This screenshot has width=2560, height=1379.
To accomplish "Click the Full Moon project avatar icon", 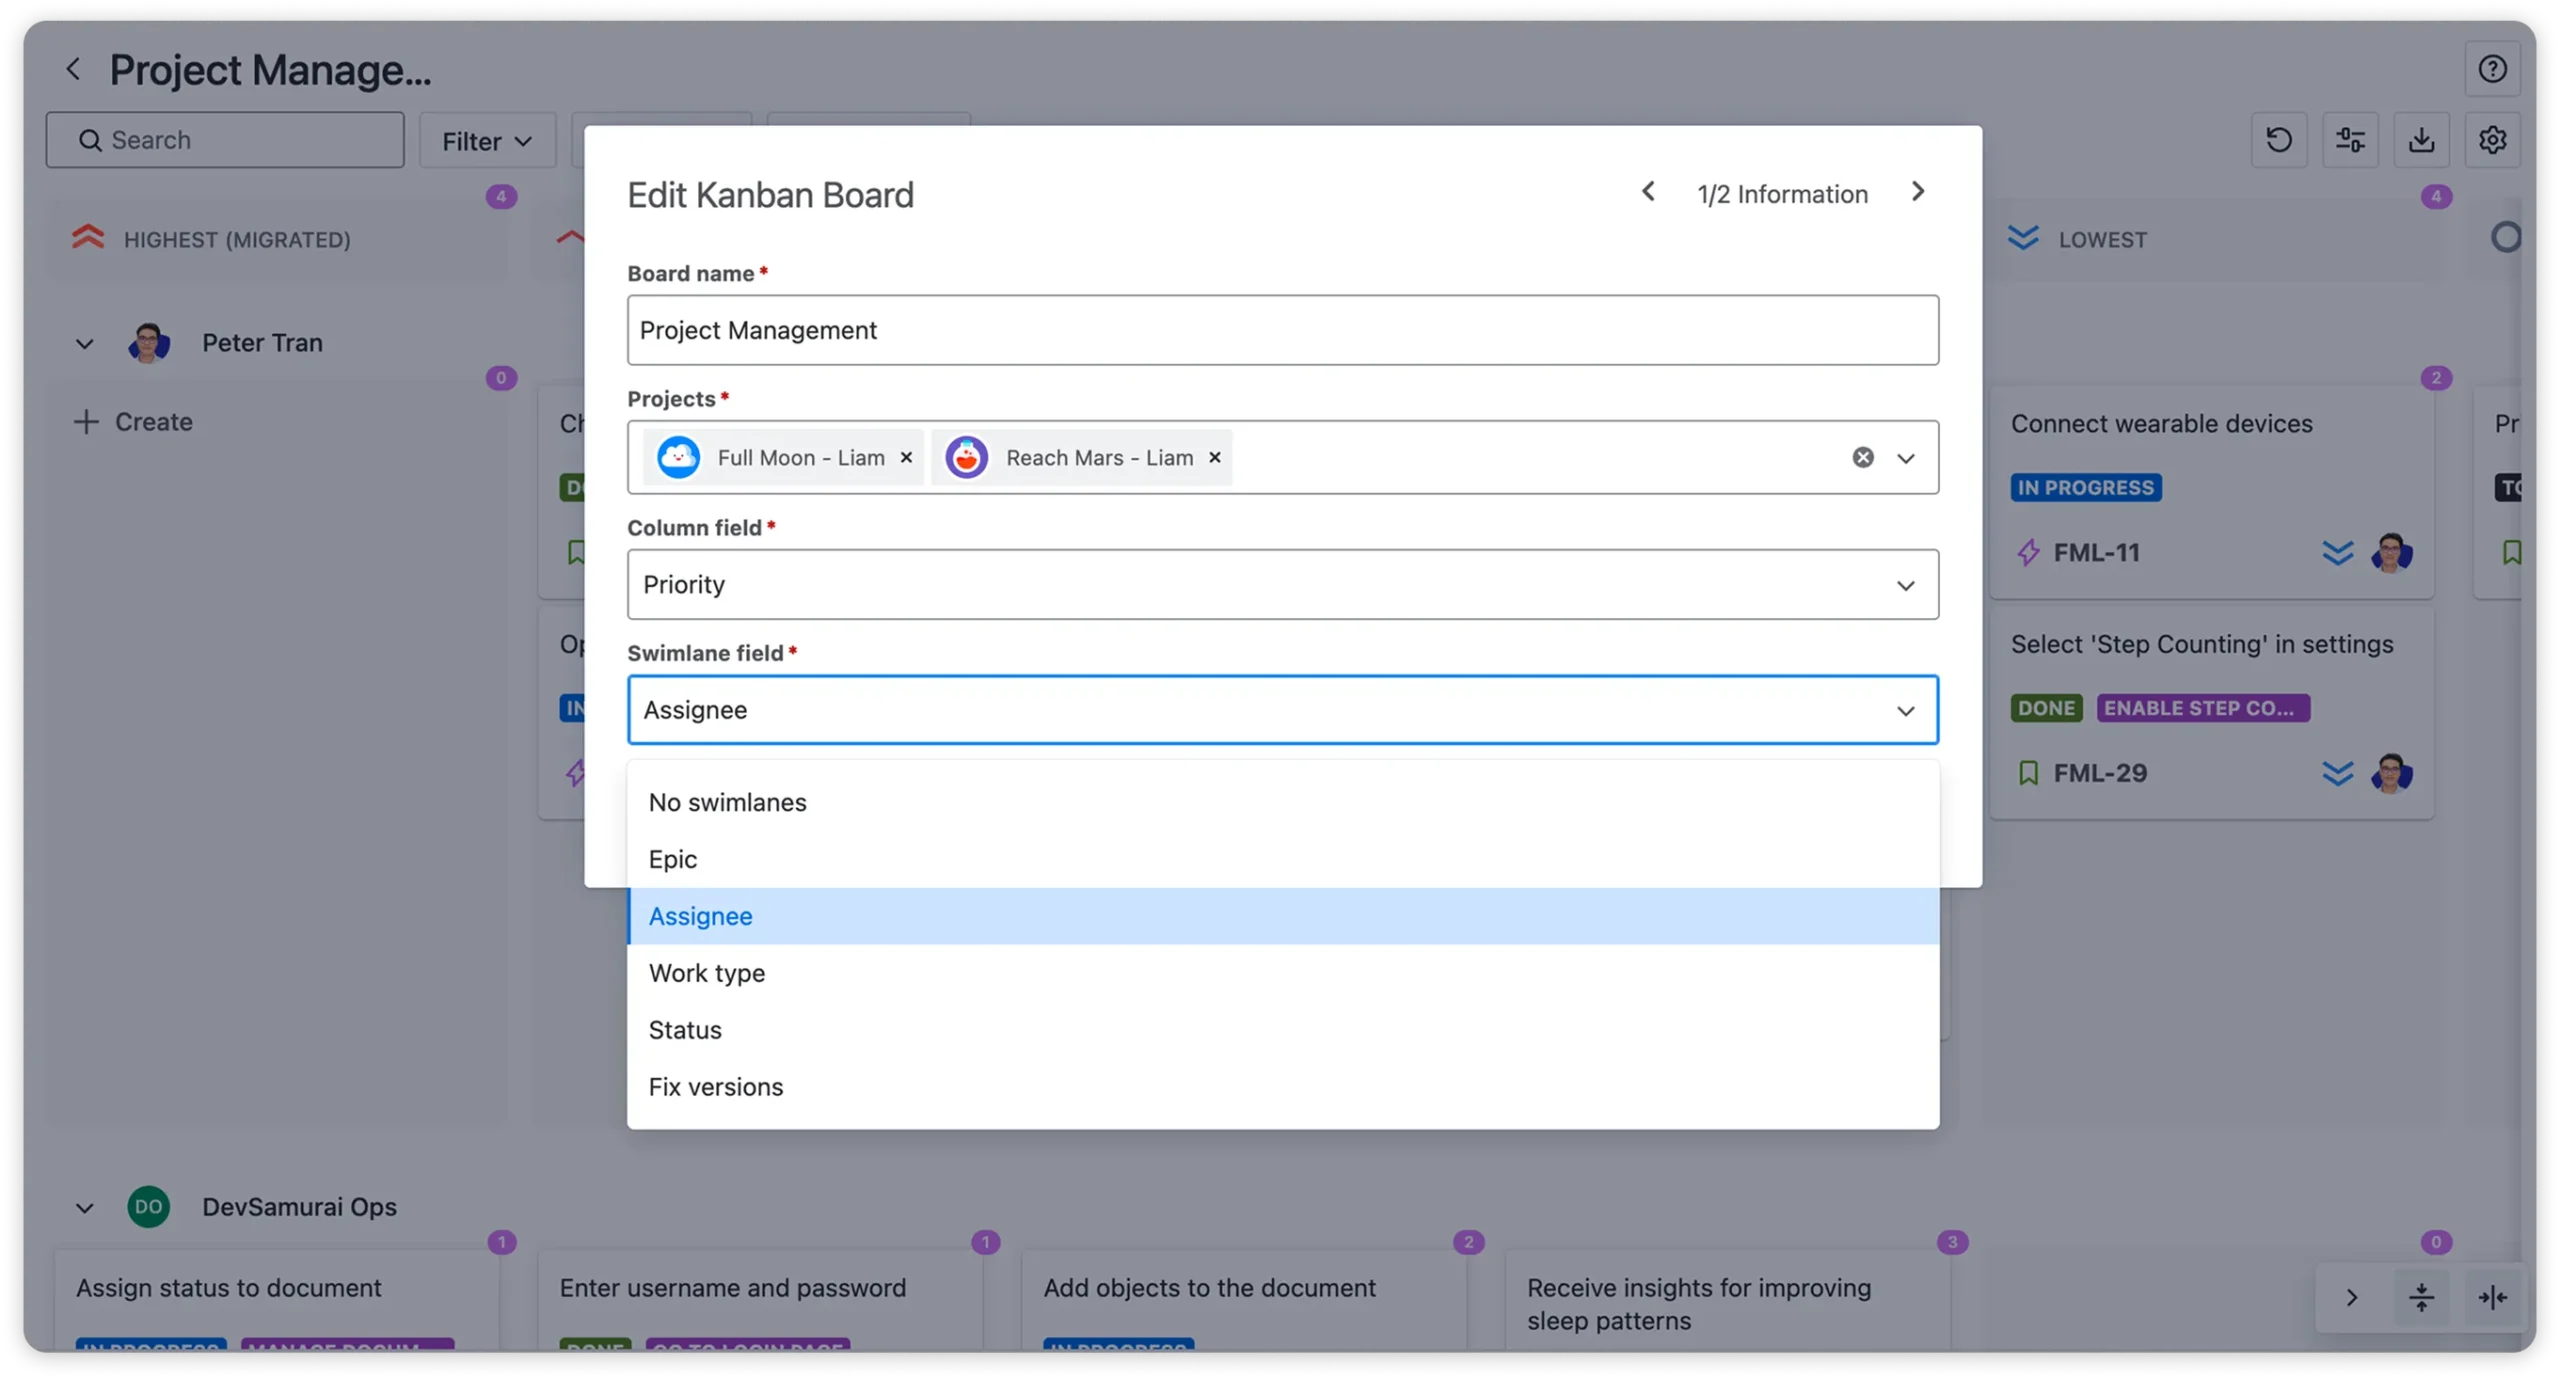I will pos(678,457).
